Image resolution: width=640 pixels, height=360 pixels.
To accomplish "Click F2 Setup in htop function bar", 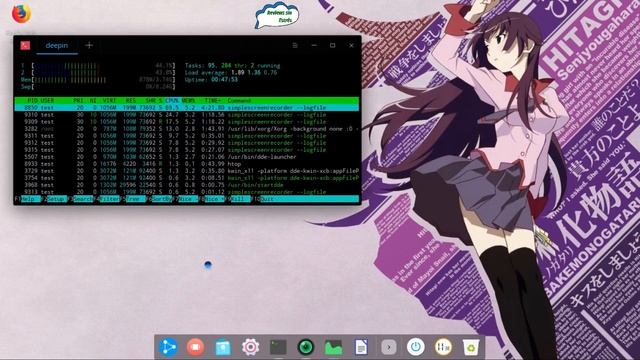I will pos(54,199).
